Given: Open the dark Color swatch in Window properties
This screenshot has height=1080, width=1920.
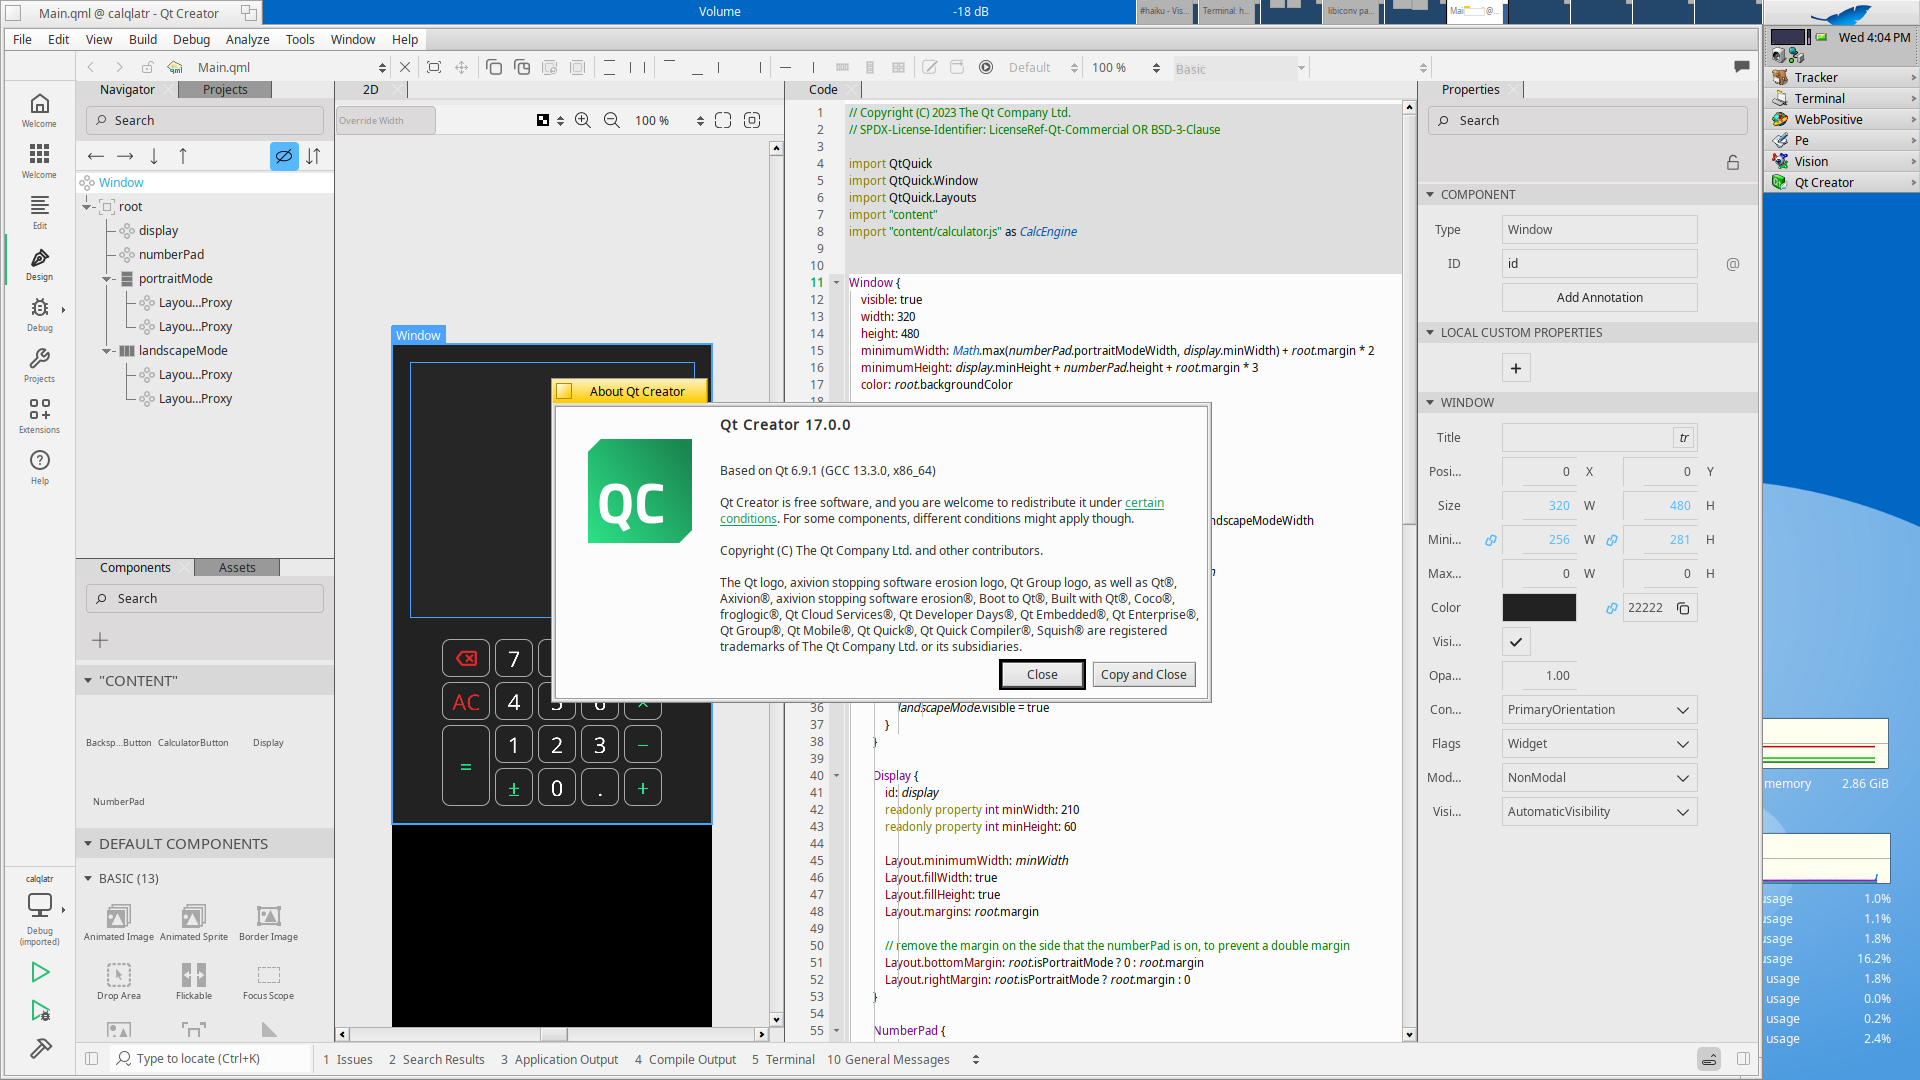Looking at the screenshot, I should pyautogui.click(x=1539, y=608).
